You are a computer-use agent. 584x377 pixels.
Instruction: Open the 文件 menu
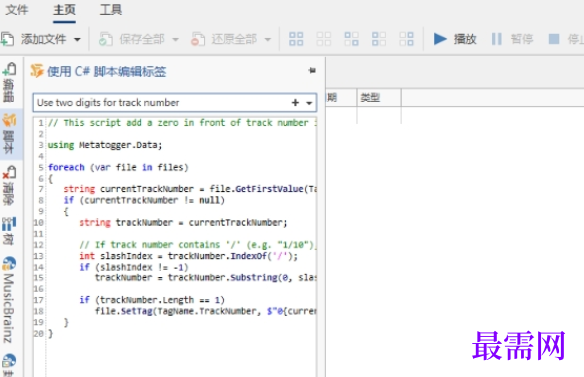click(16, 10)
